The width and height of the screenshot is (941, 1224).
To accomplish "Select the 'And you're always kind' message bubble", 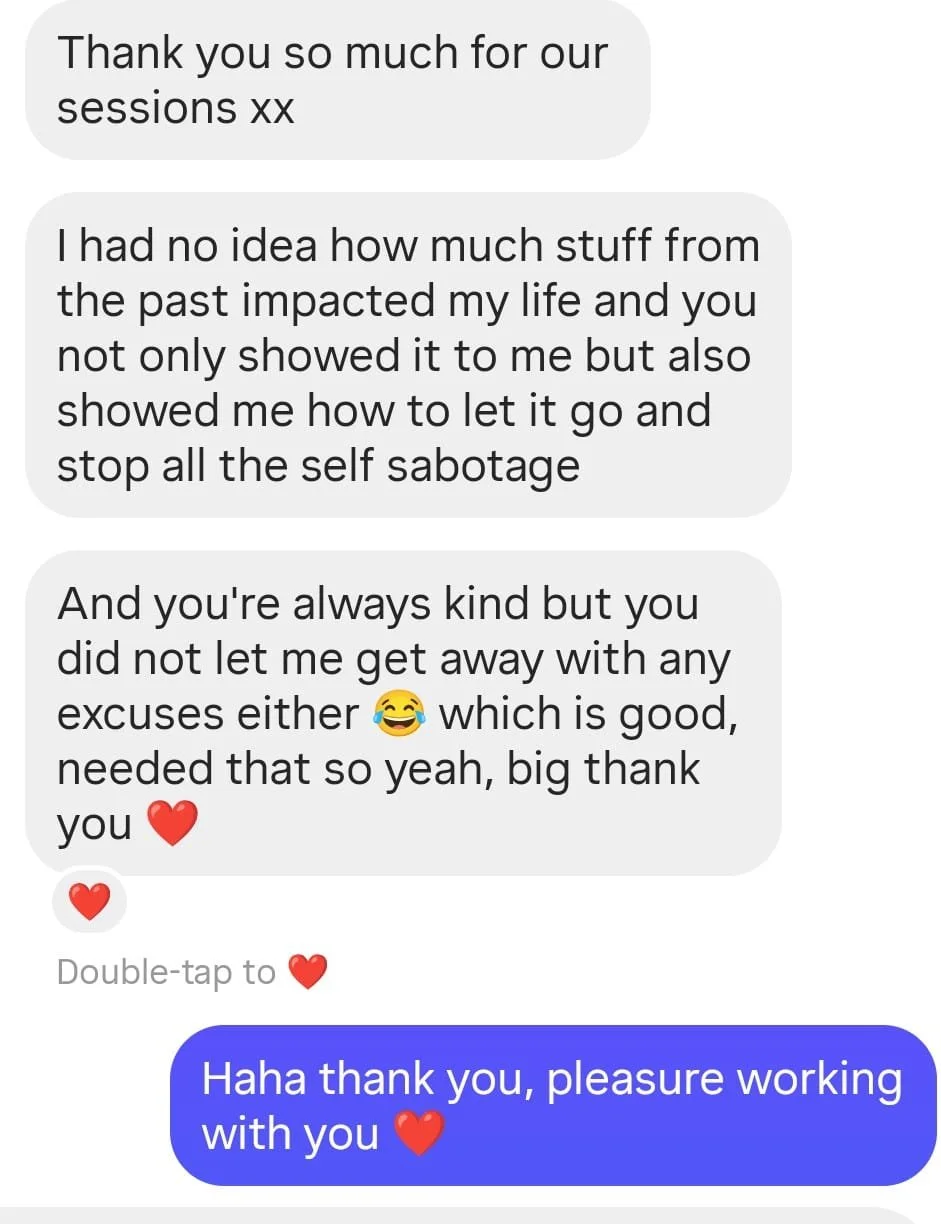I will coord(403,713).
